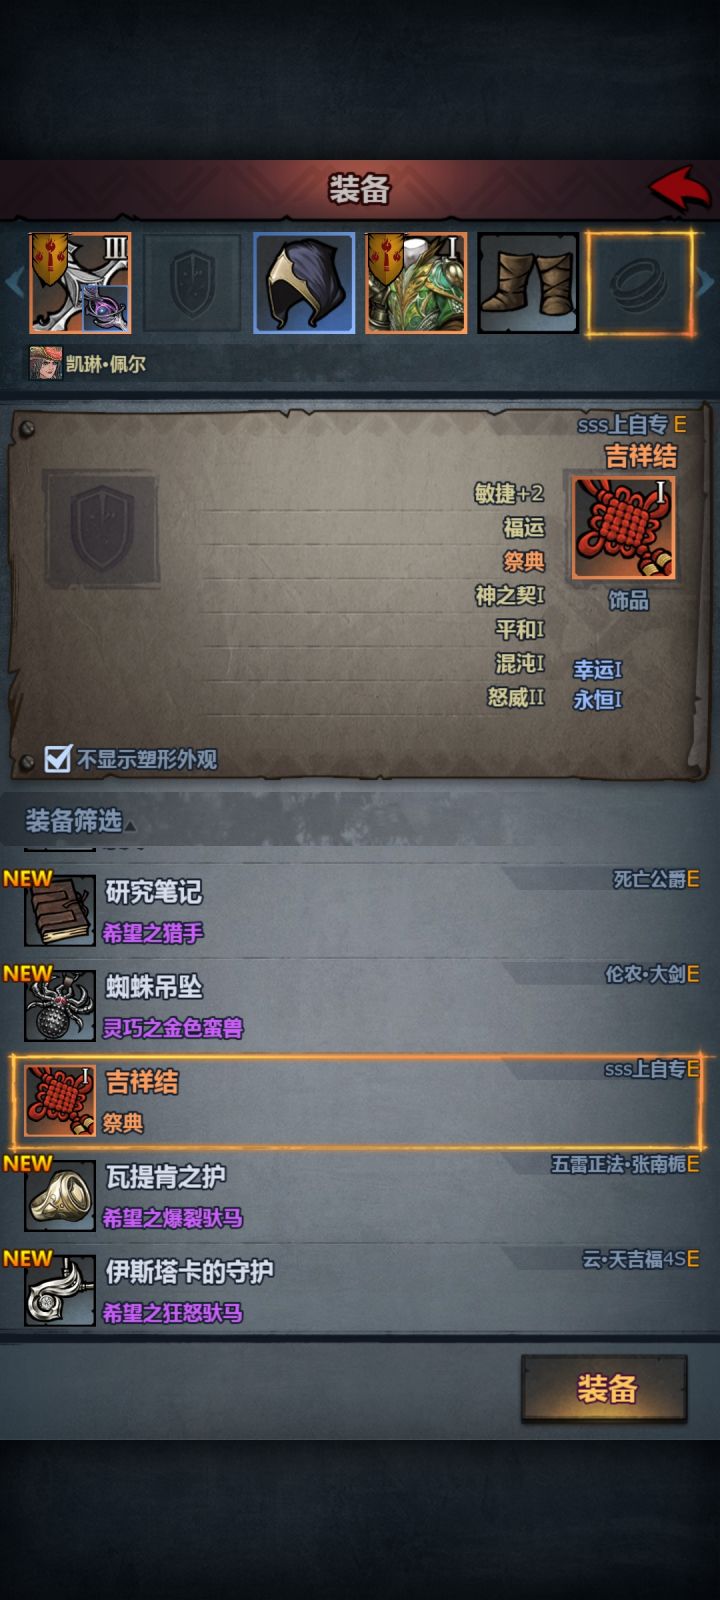Select the highlighted 吉祥结 list entry
This screenshot has width=720, height=1600.
(x=358, y=1100)
